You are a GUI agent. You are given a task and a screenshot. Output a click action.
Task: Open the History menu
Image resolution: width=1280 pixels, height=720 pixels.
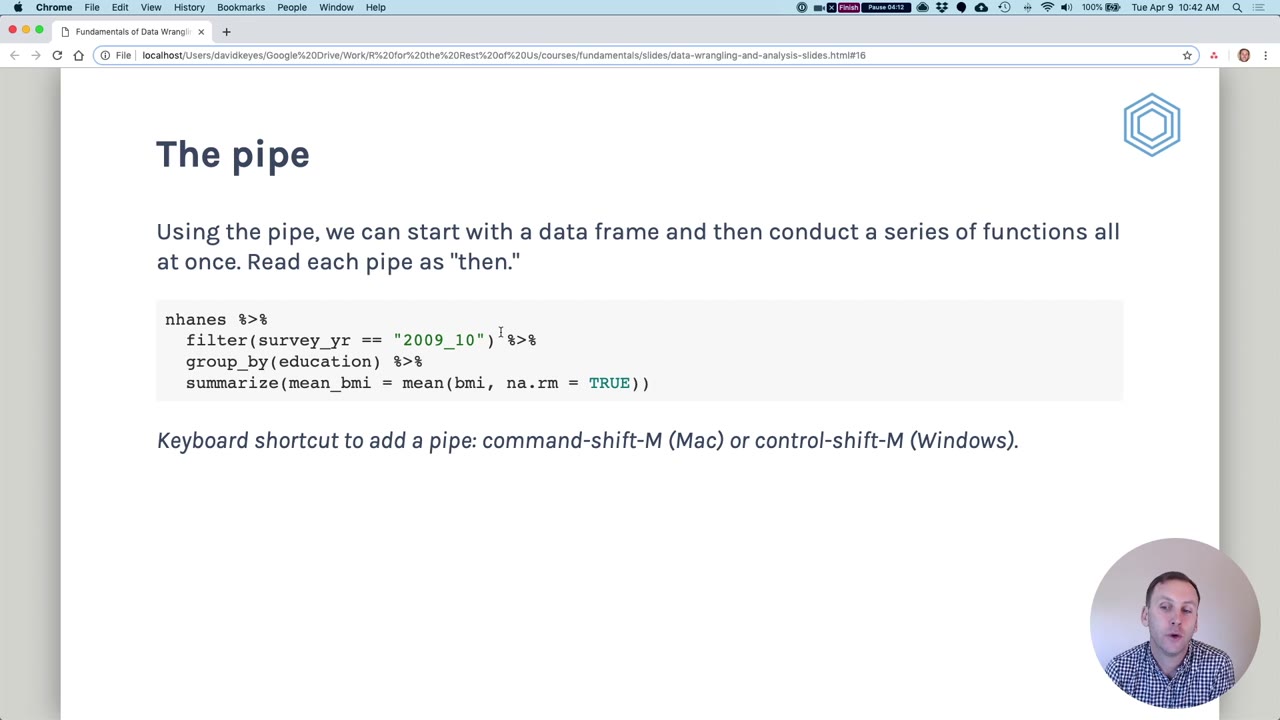pos(189,7)
